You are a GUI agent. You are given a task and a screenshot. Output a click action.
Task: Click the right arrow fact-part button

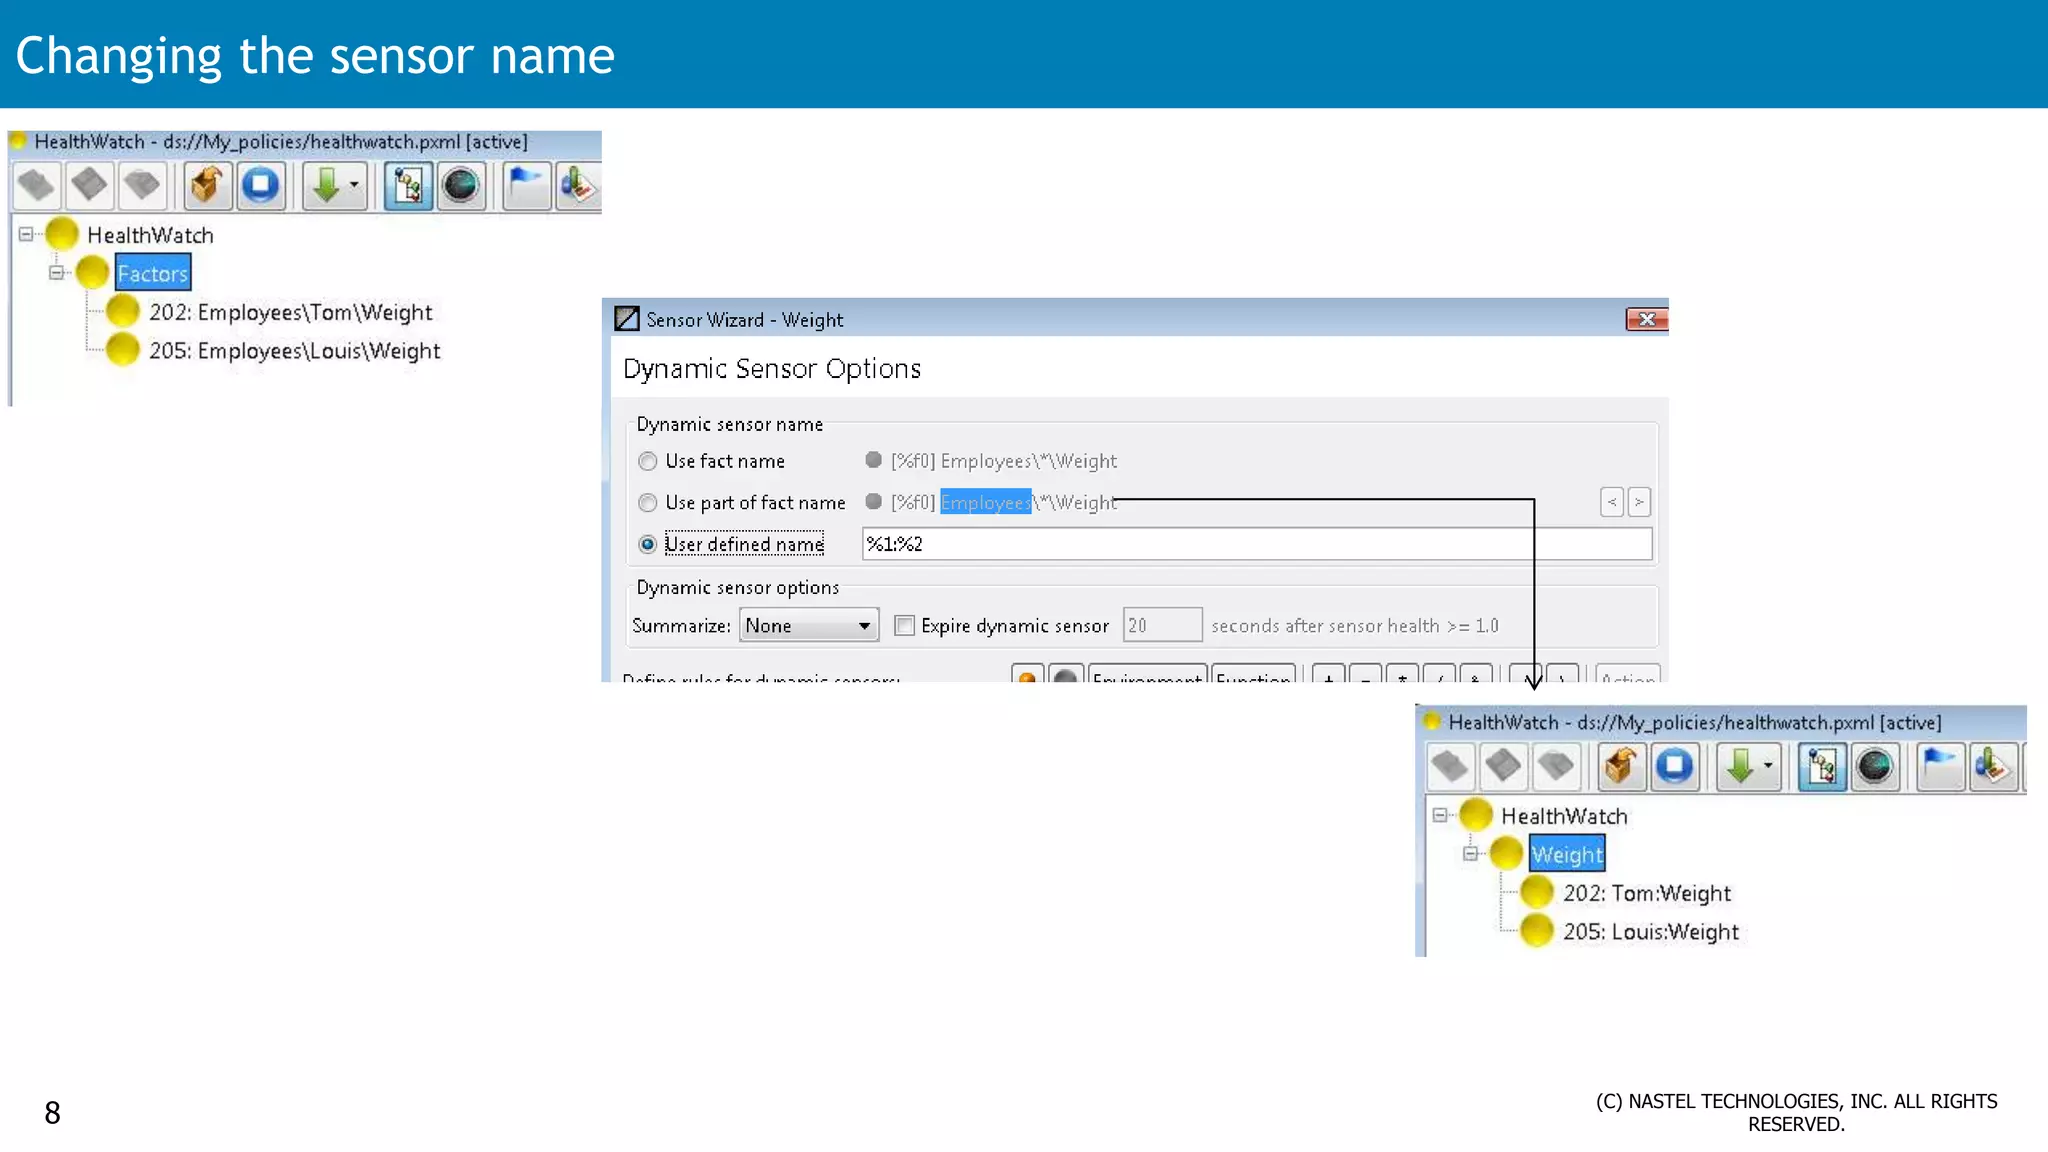1638,502
